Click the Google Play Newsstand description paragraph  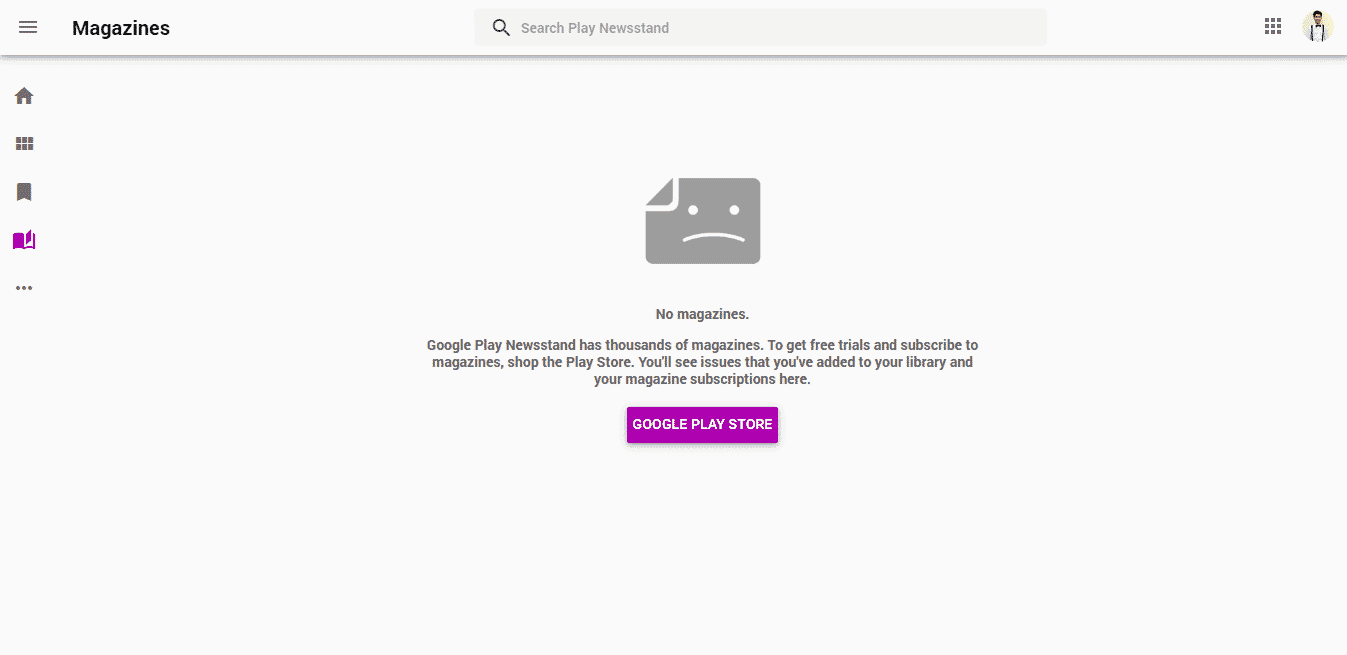(x=702, y=362)
